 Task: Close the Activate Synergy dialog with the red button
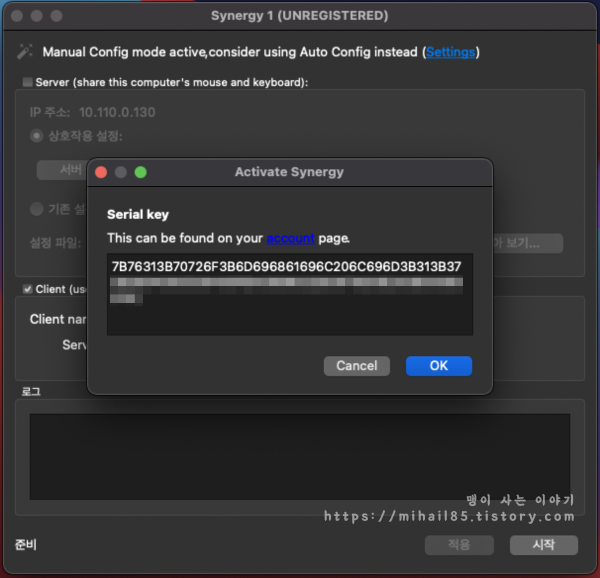101,172
